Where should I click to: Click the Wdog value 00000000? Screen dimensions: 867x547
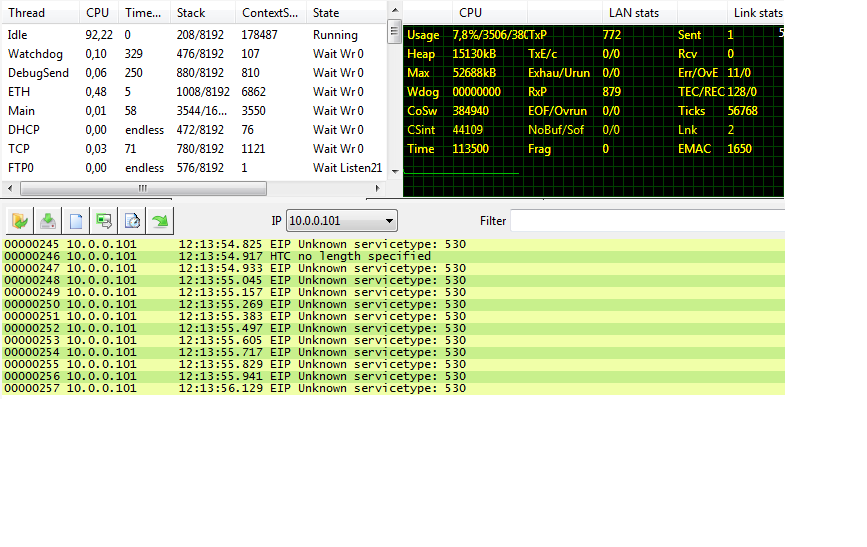476,92
